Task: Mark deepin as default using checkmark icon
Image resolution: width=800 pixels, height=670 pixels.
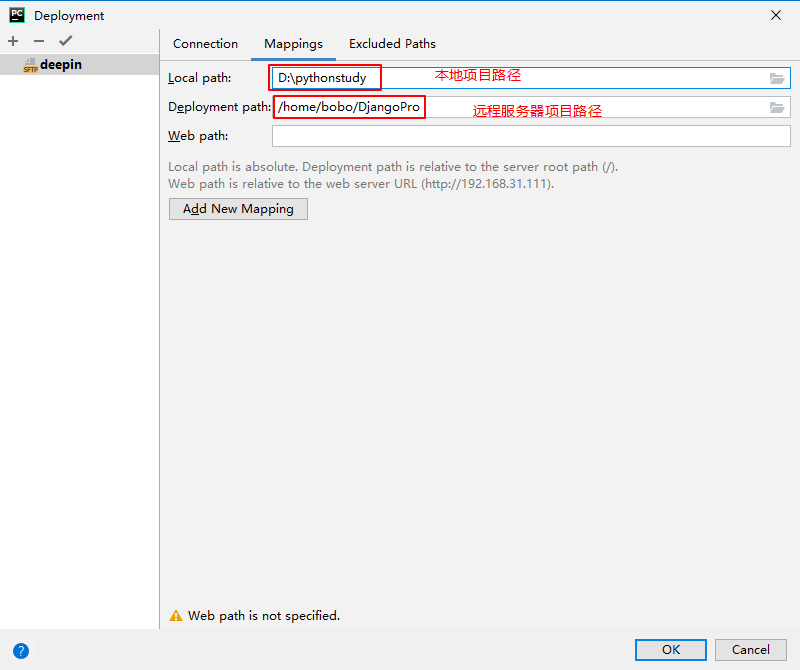Action: (65, 41)
